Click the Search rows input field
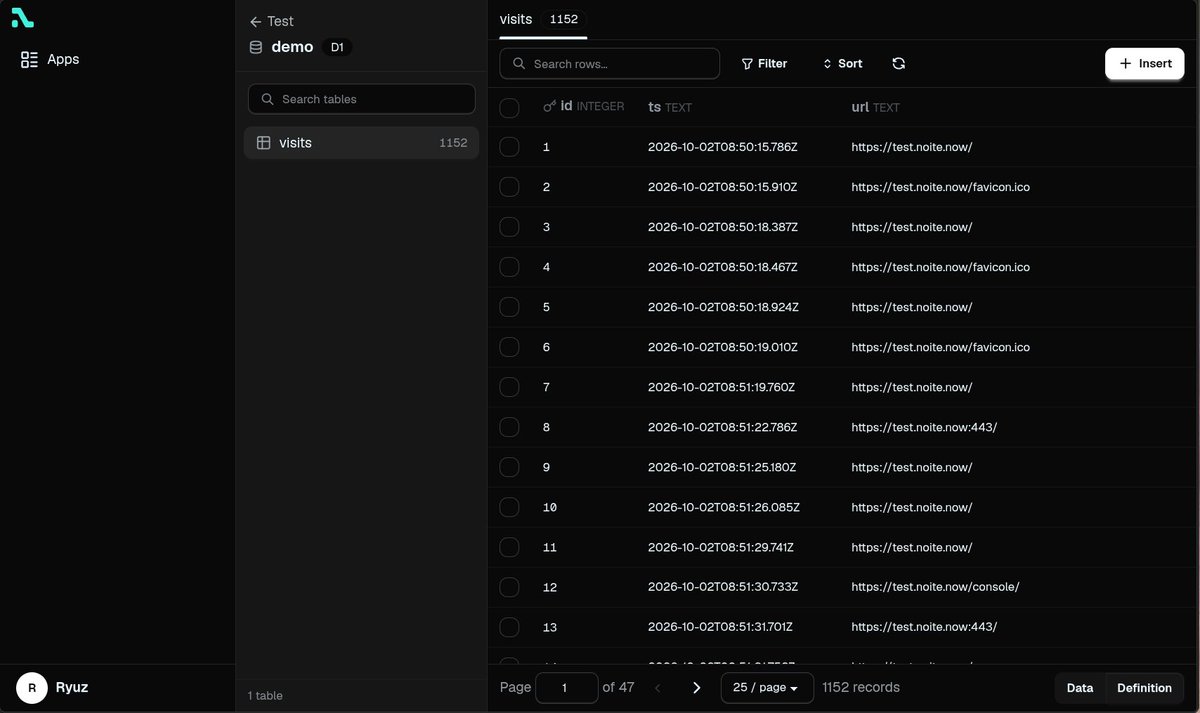 (x=609, y=63)
